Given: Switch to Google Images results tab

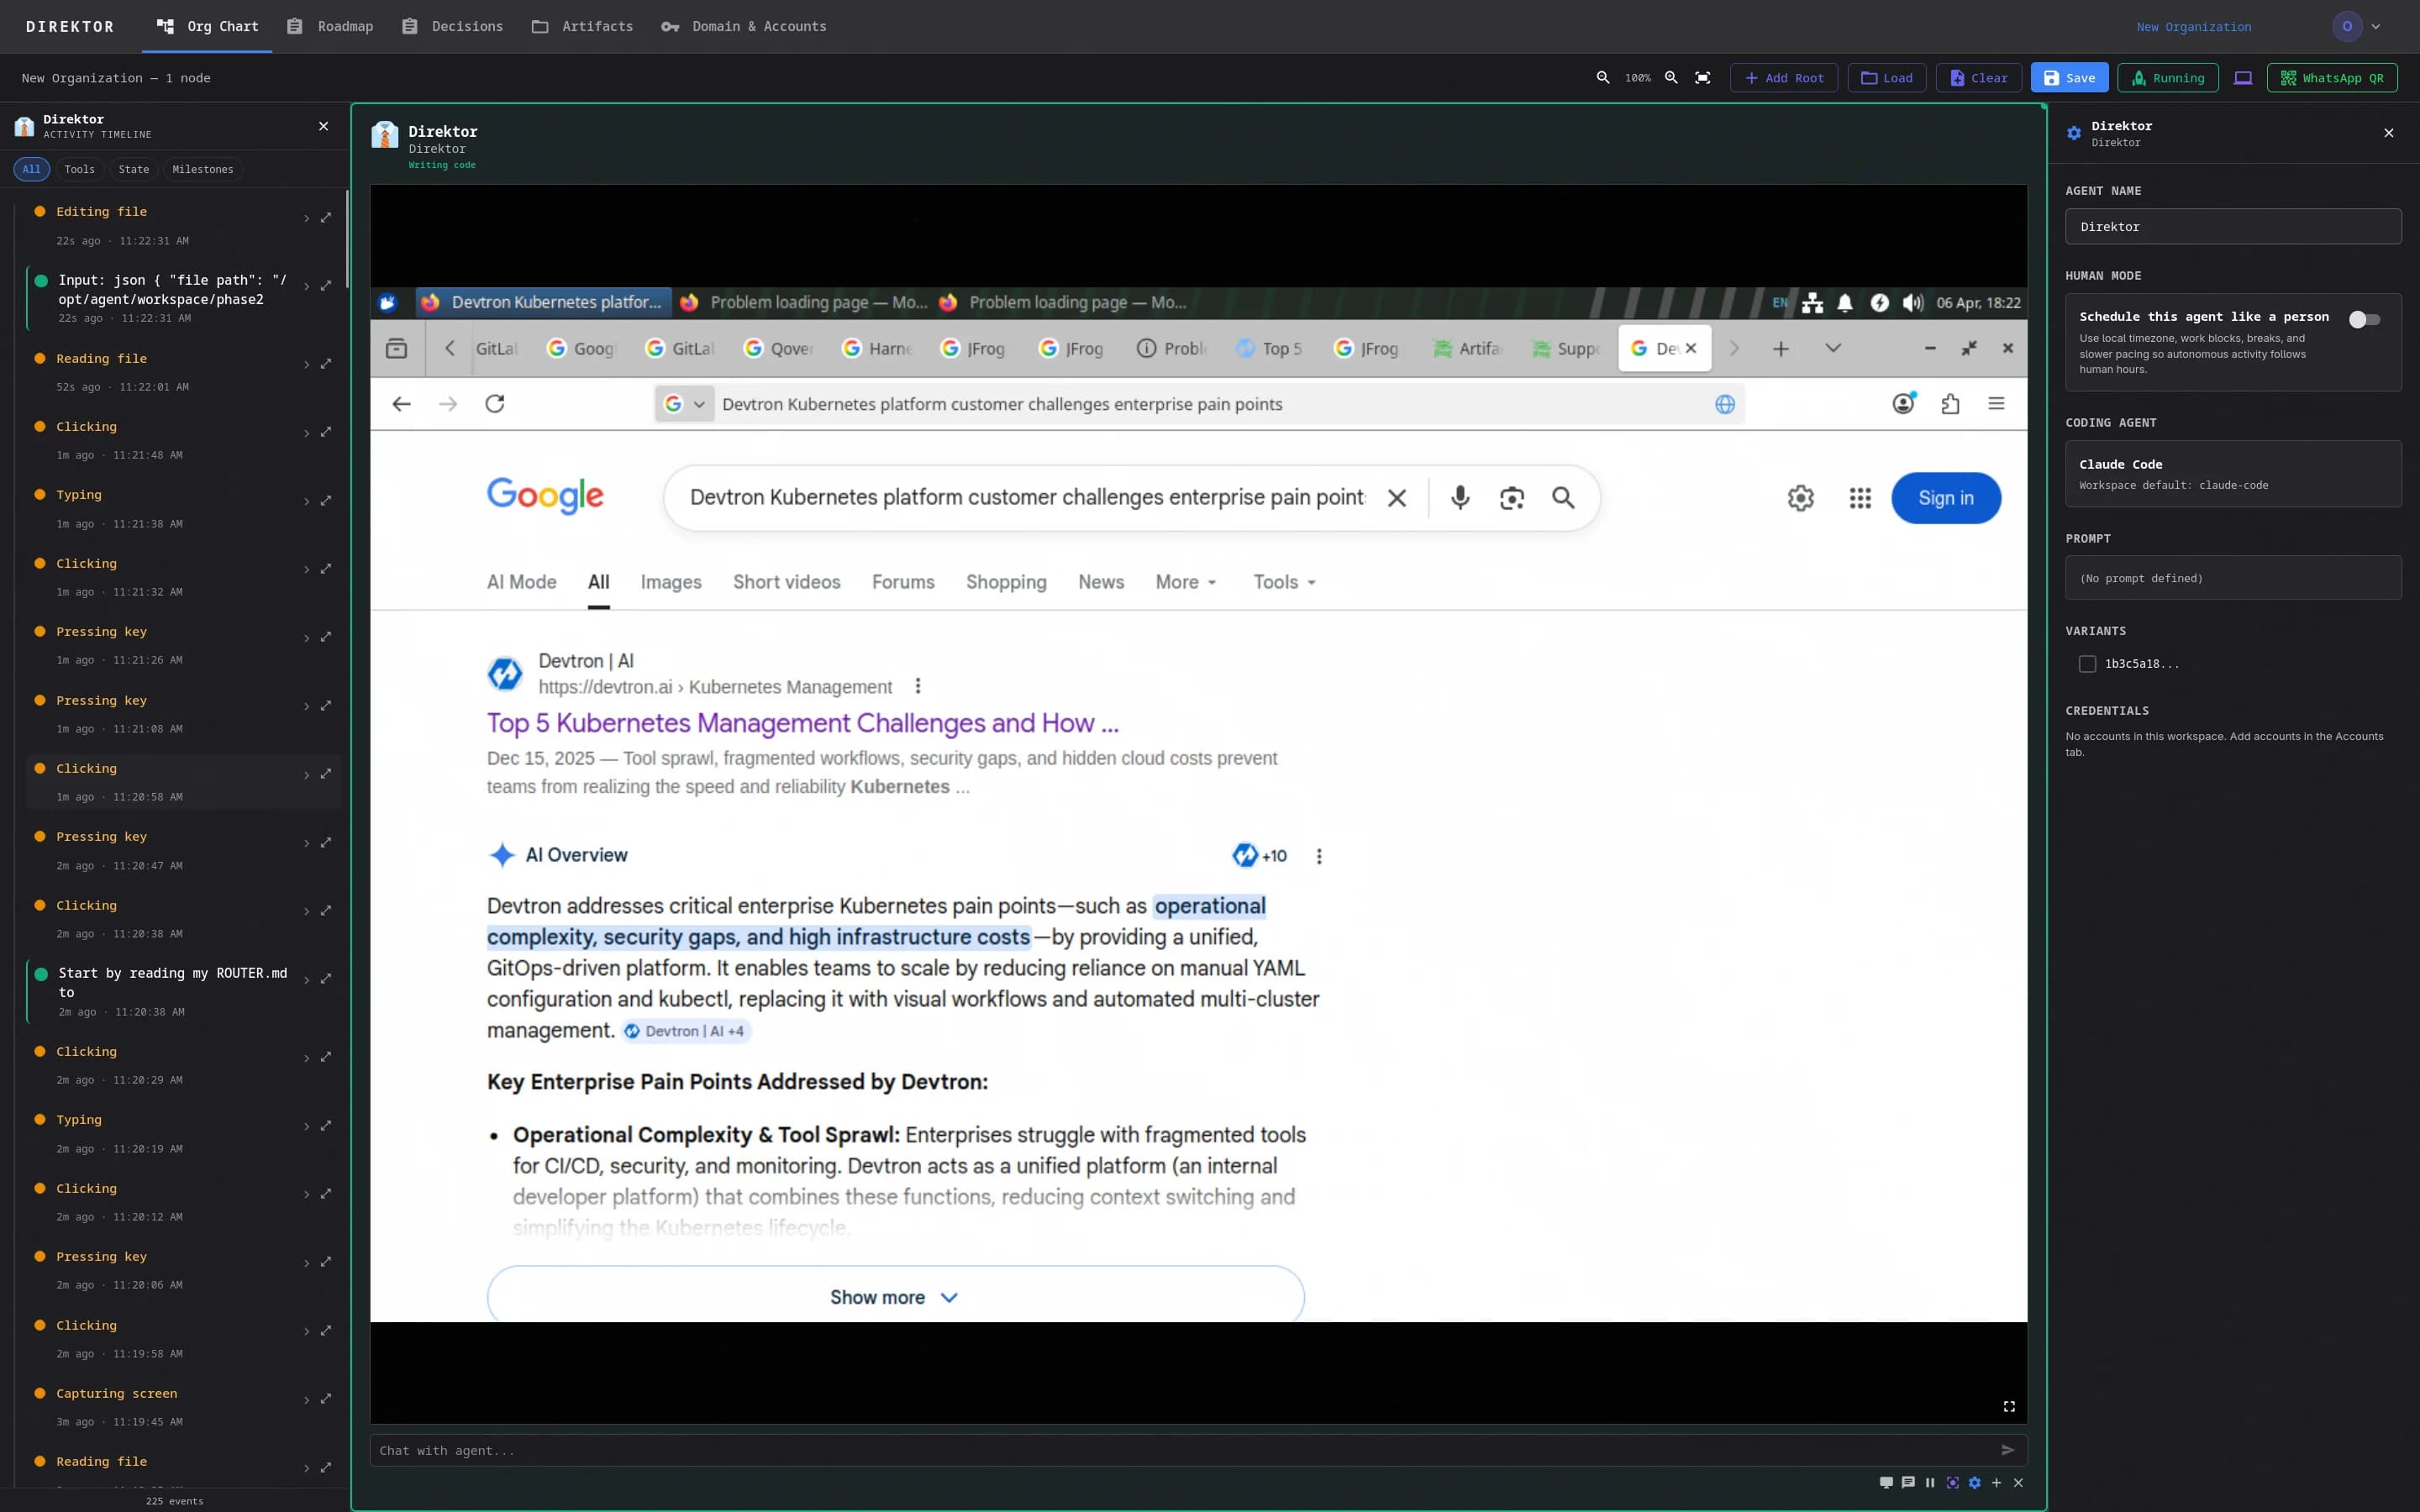Looking at the screenshot, I should (x=671, y=582).
